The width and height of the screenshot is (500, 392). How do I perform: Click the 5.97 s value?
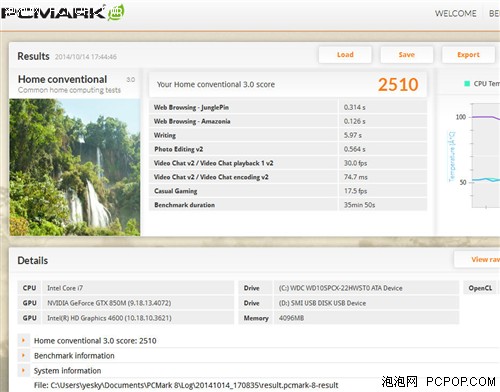tap(353, 135)
